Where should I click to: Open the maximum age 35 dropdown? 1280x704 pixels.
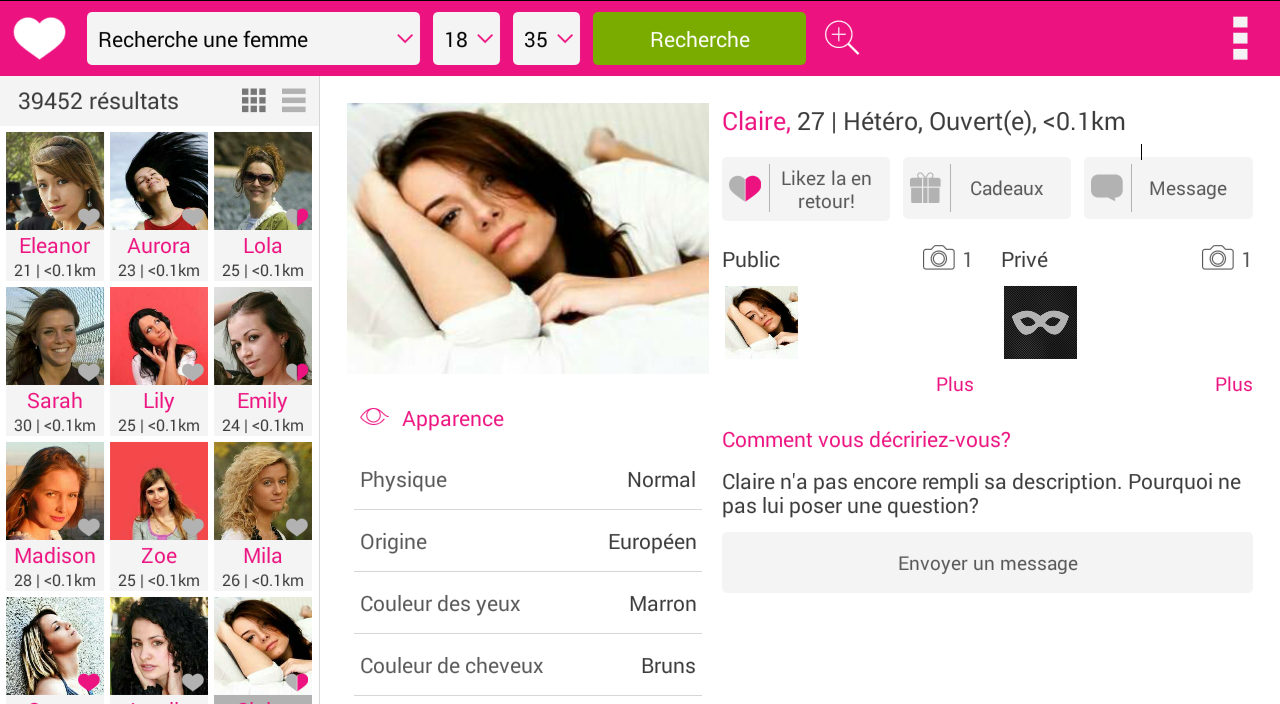click(546, 39)
